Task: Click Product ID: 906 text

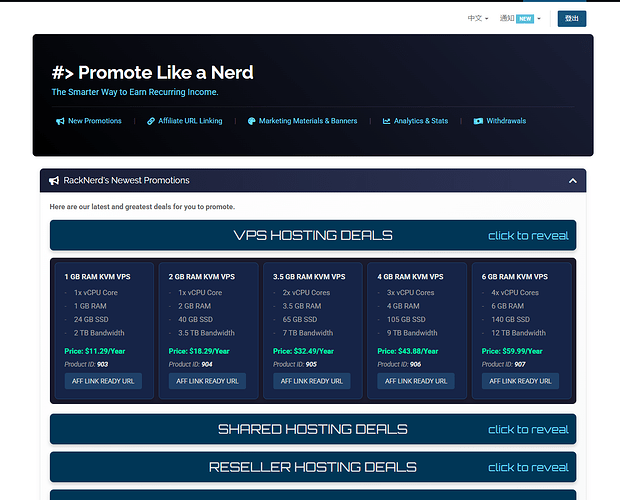Action: tap(399, 364)
